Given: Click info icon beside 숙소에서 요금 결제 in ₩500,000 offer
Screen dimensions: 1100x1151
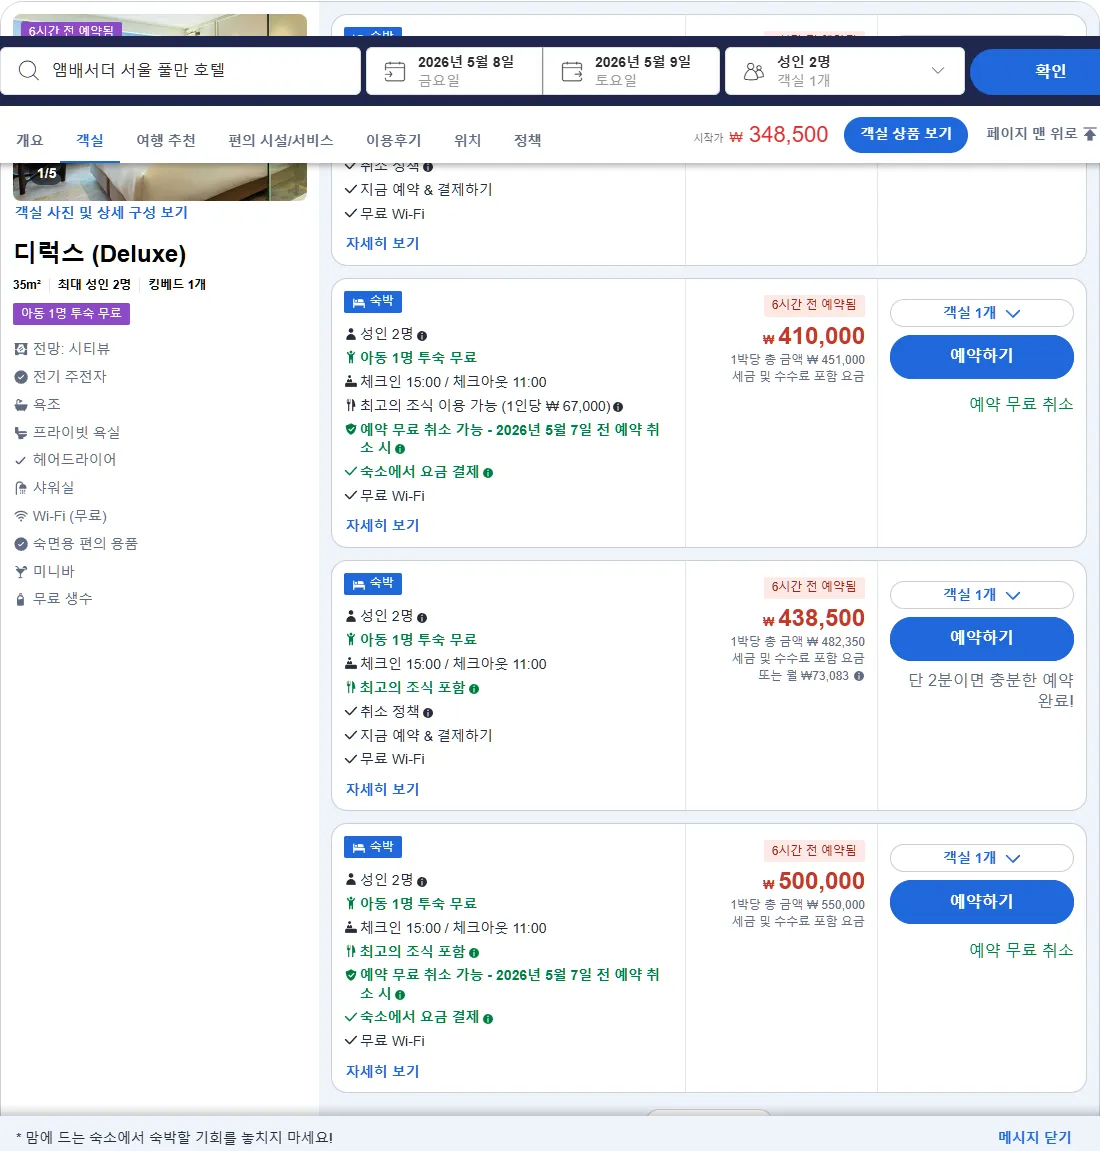Looking at the screenshot, I should [x=488, y=1018].
